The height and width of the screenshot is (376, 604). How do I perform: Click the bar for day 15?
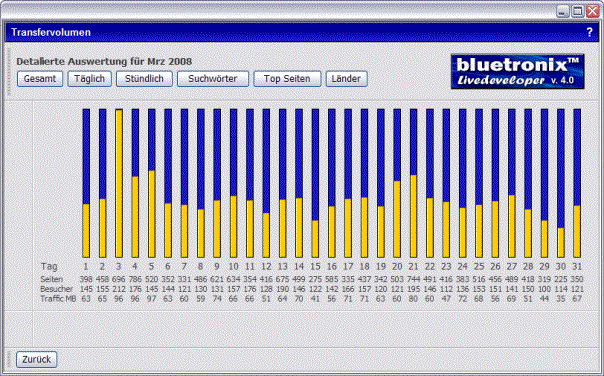[x=315, y=183]
